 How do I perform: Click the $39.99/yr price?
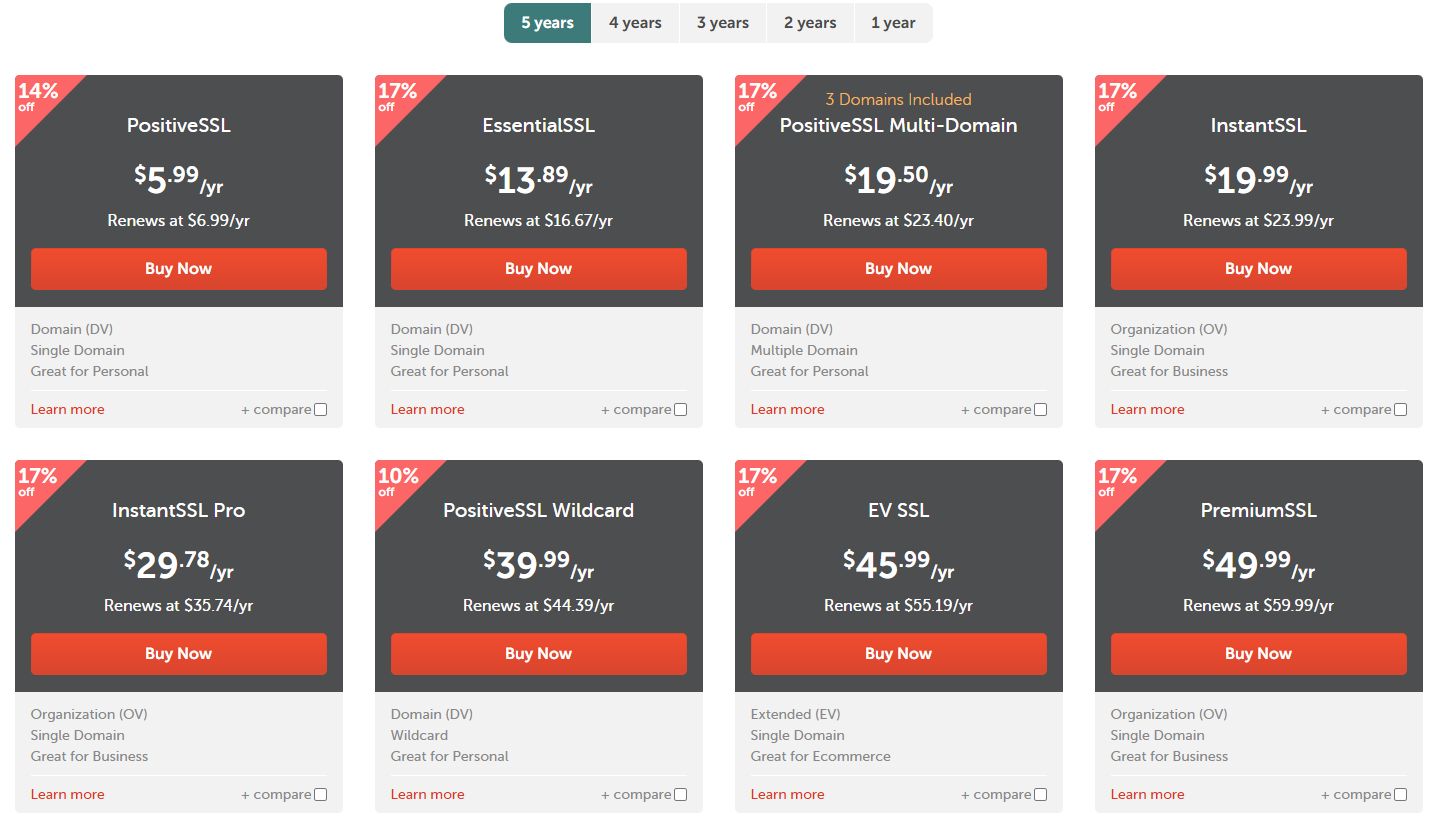(x=539, y=565)
